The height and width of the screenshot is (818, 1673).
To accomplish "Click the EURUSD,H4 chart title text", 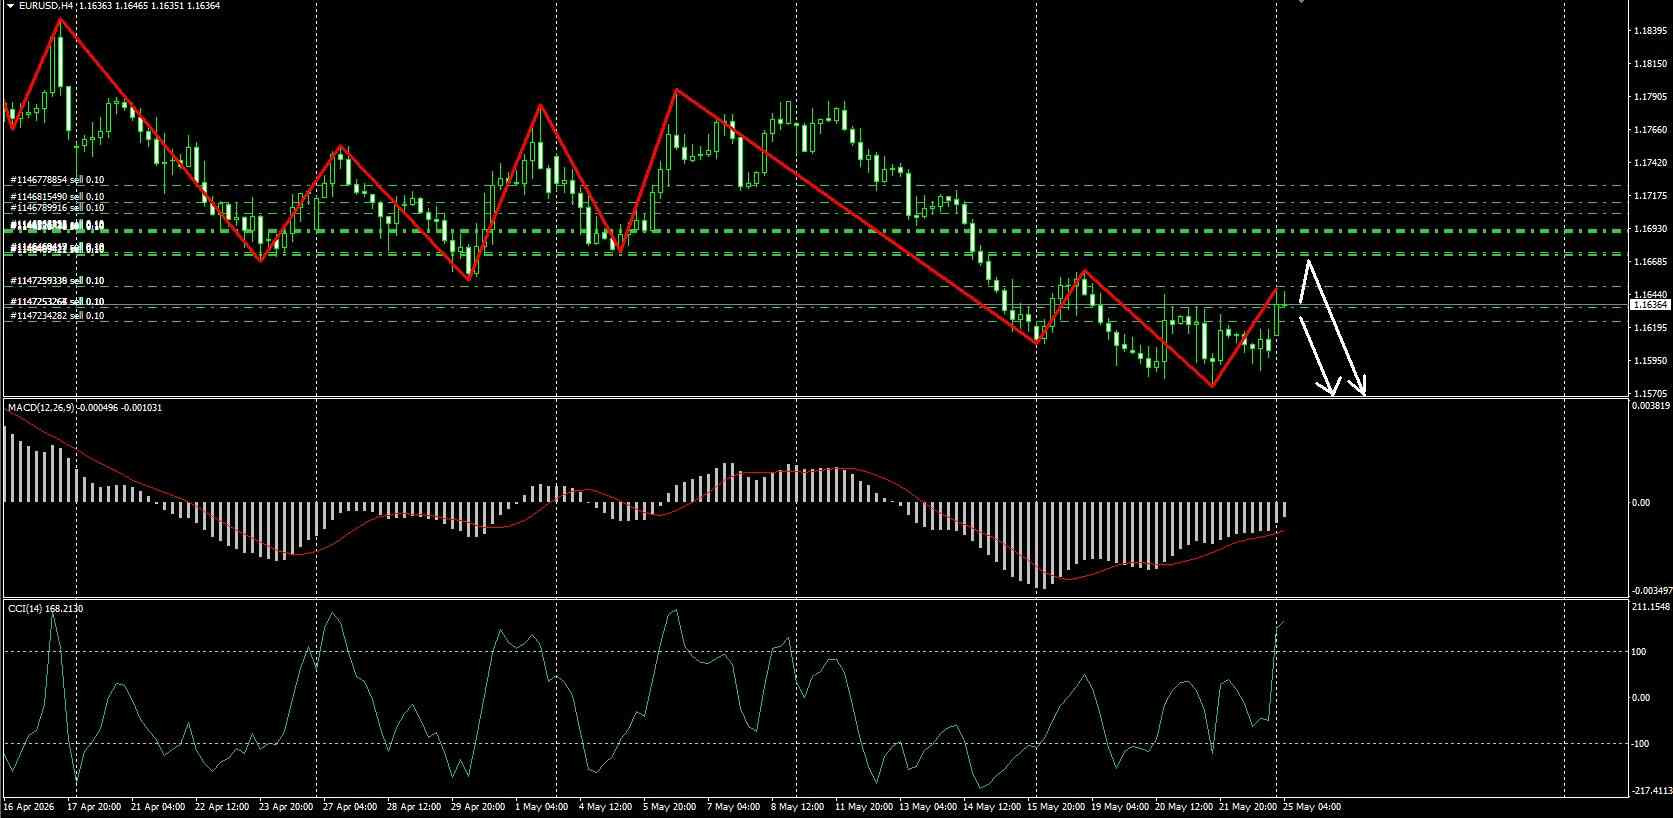I will pos(45,6).
